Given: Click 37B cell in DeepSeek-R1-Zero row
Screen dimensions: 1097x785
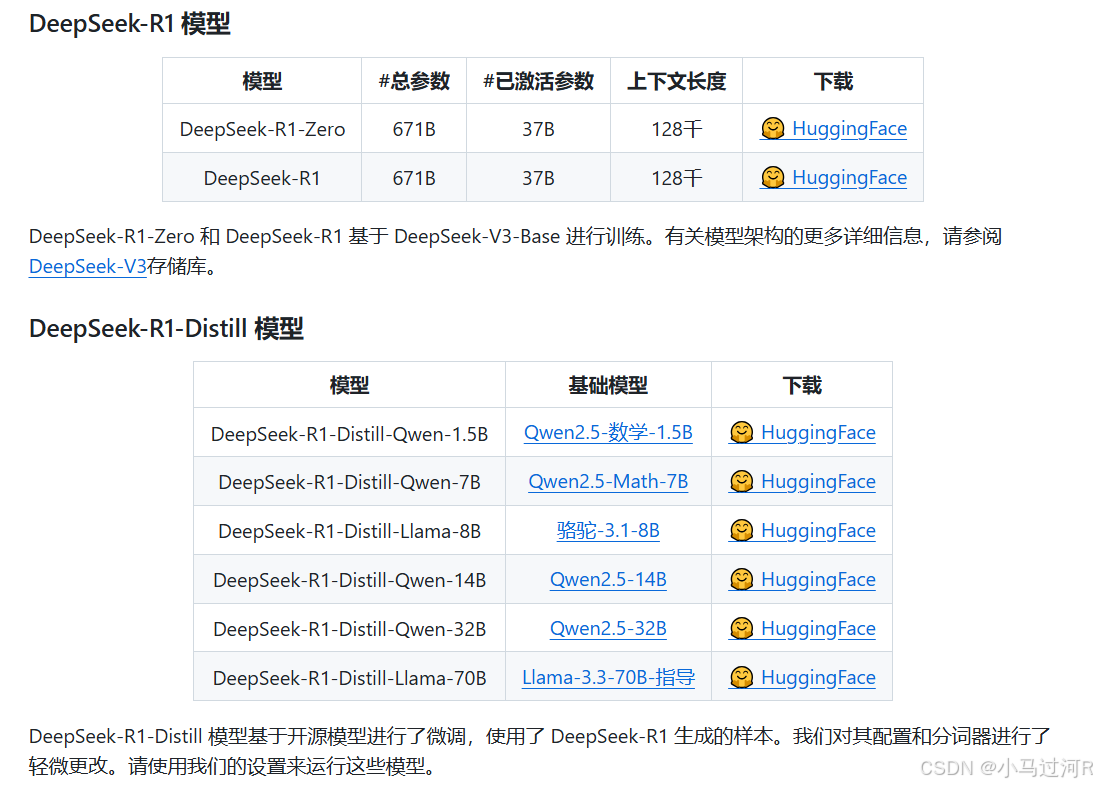Looking at the screenshot, I should point(539,129).
